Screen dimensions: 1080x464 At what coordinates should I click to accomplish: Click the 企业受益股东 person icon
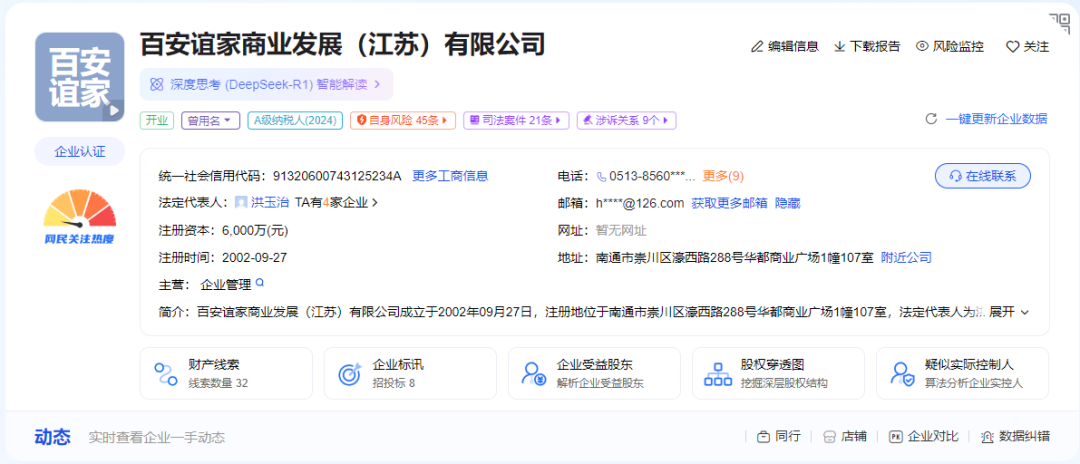click(x=534, y=374)
